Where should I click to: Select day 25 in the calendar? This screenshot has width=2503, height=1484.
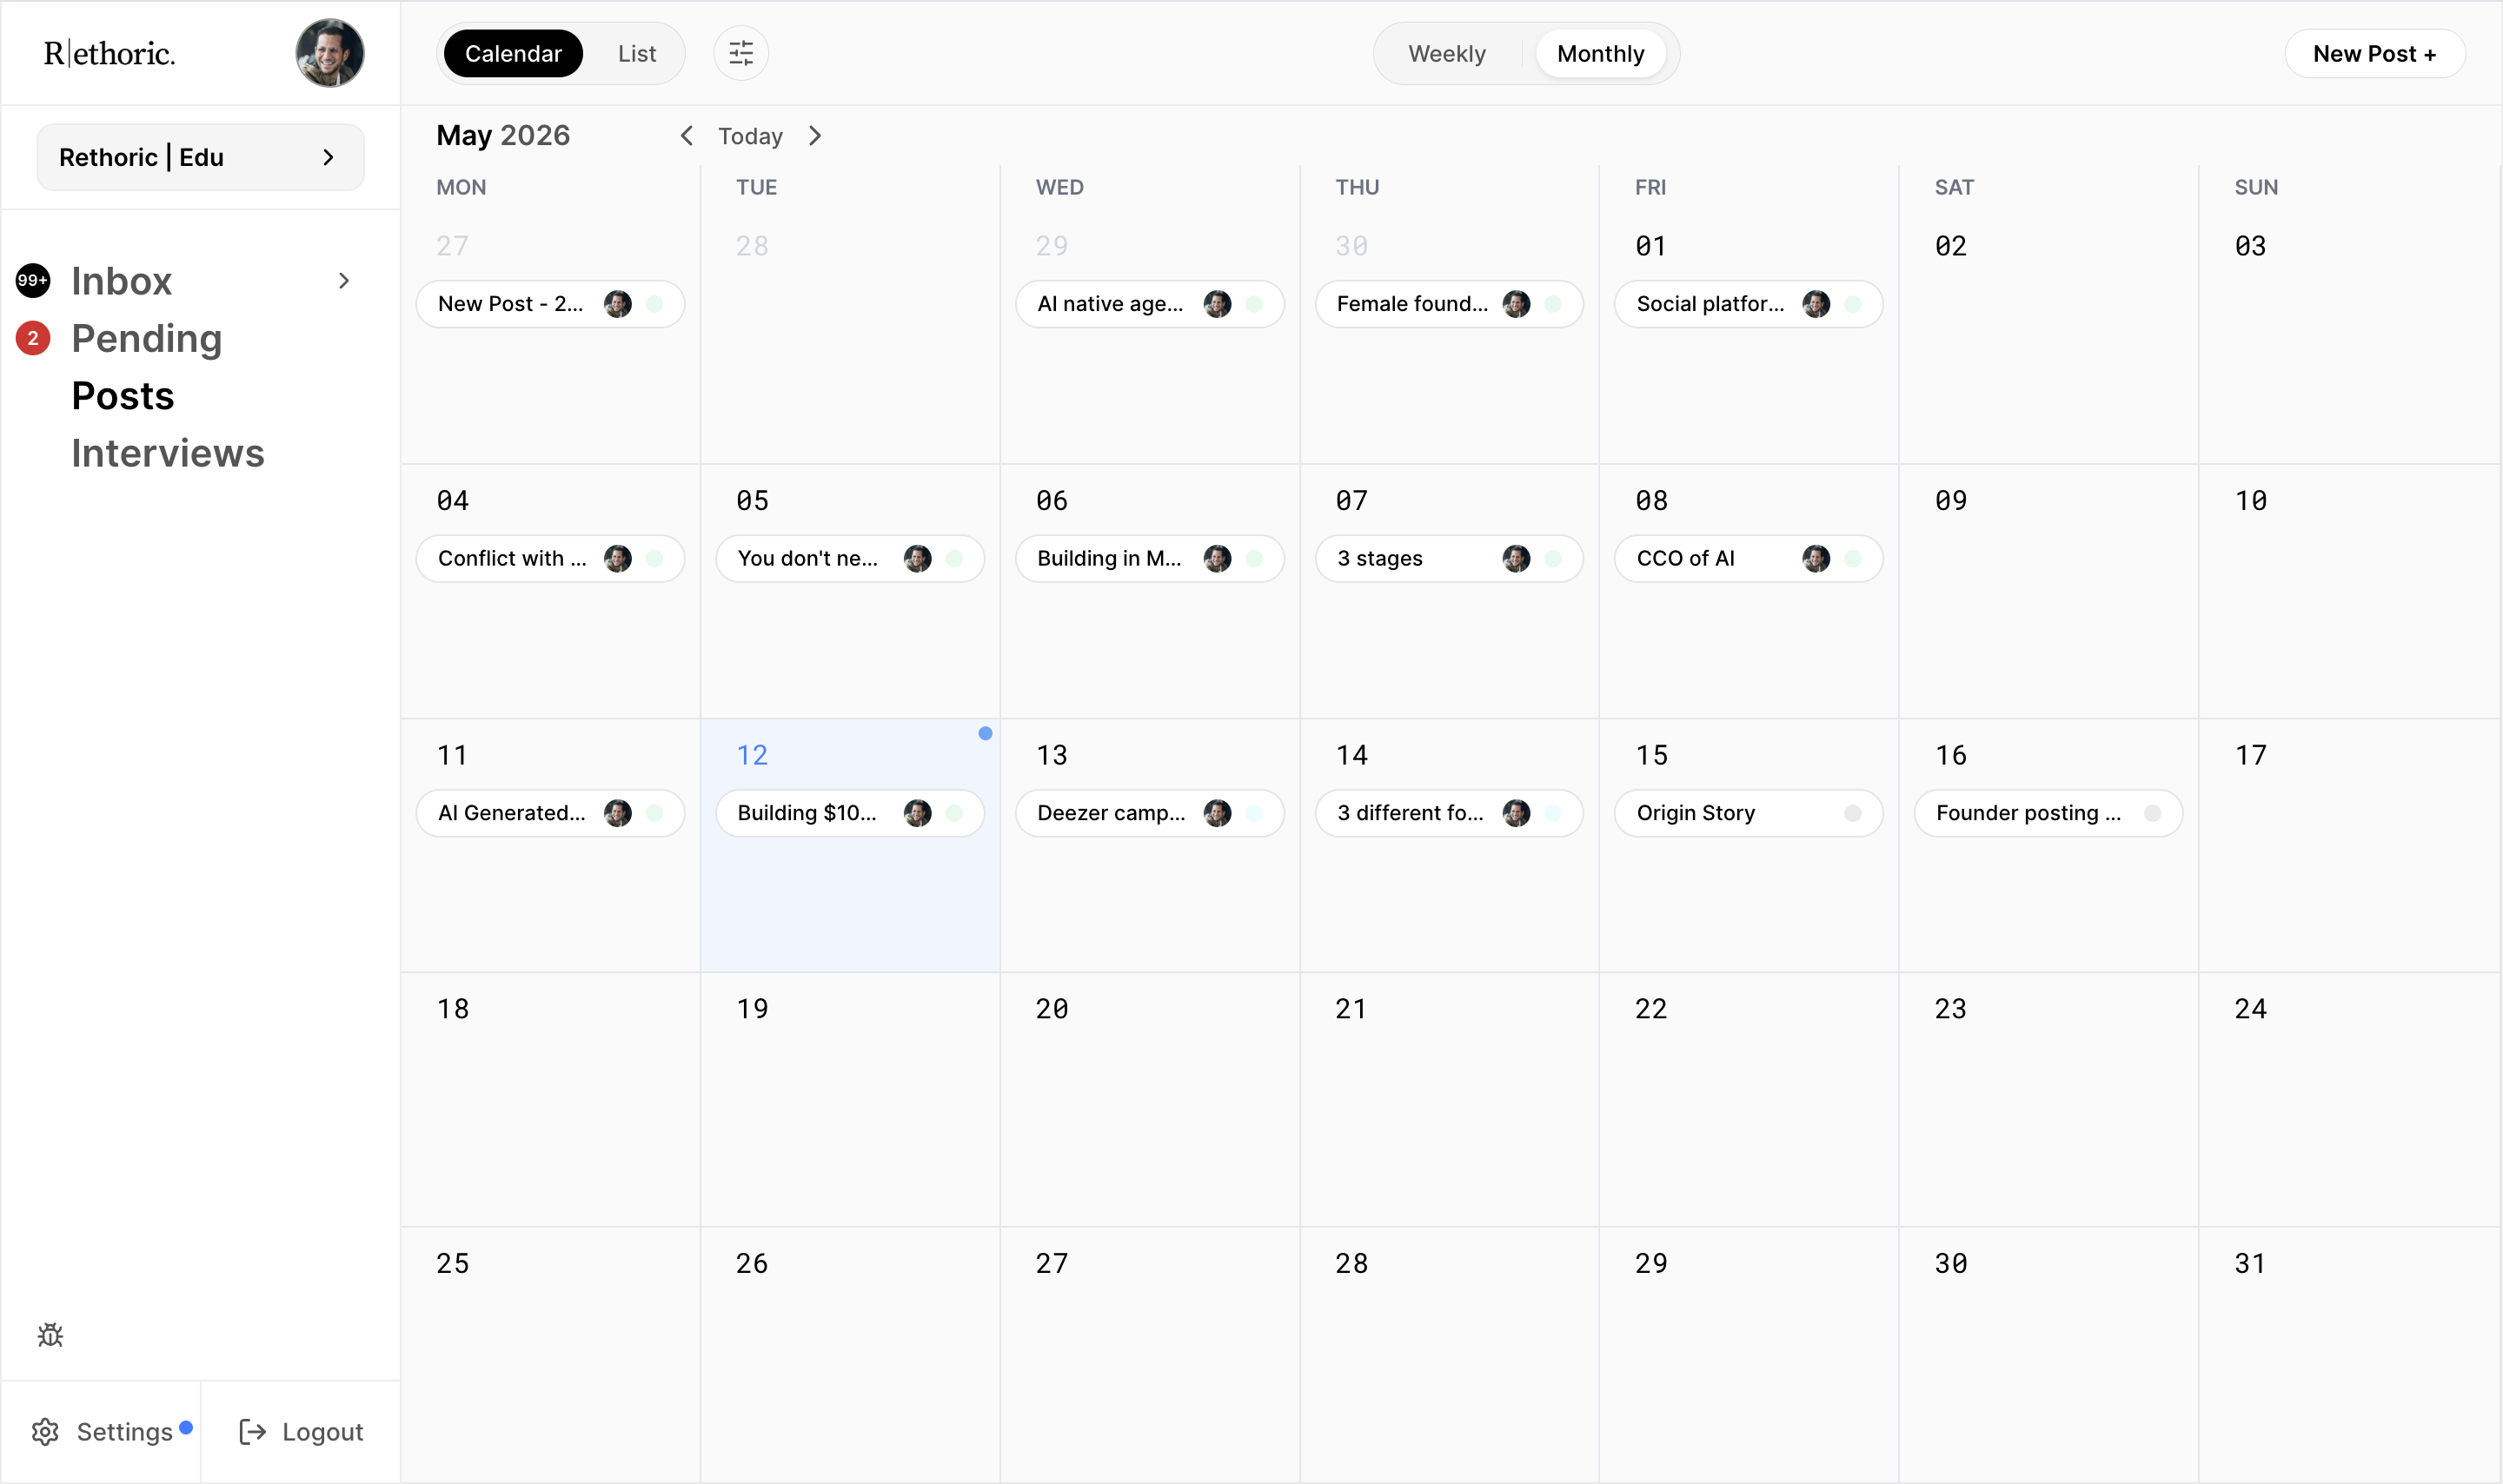pyautogui.click(x=550, y=1354)
